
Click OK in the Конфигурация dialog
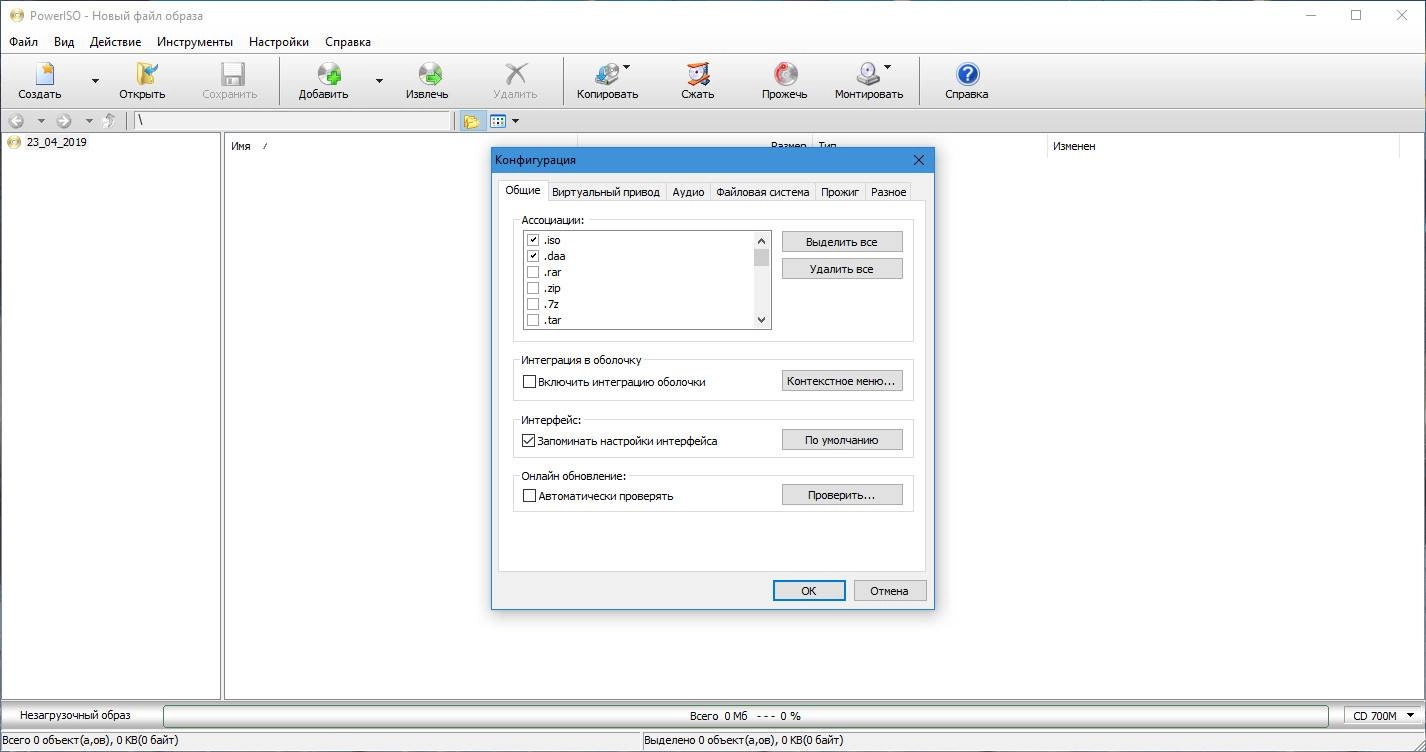(809, 591)
